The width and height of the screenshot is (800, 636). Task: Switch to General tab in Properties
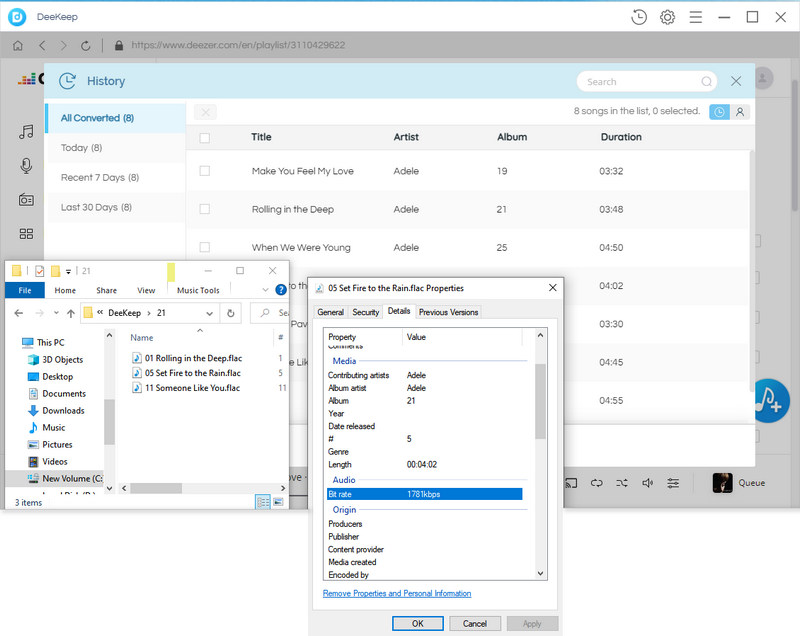(x=331, y=312)
